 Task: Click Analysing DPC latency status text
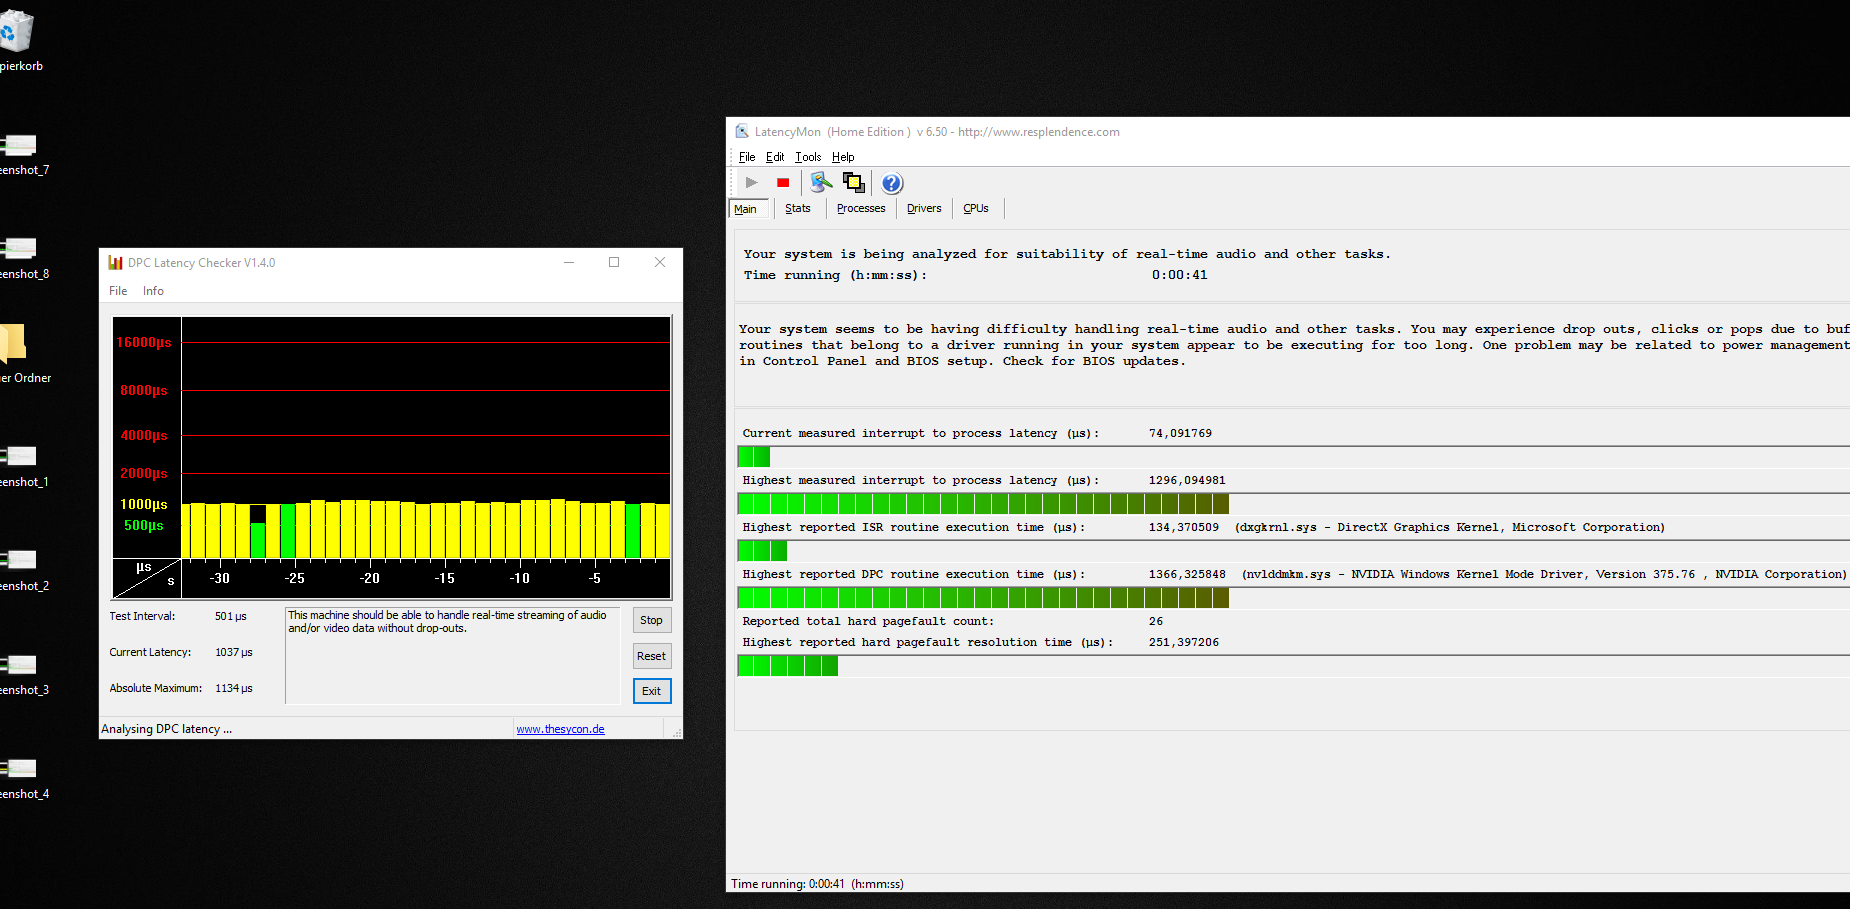pos(166,729)
